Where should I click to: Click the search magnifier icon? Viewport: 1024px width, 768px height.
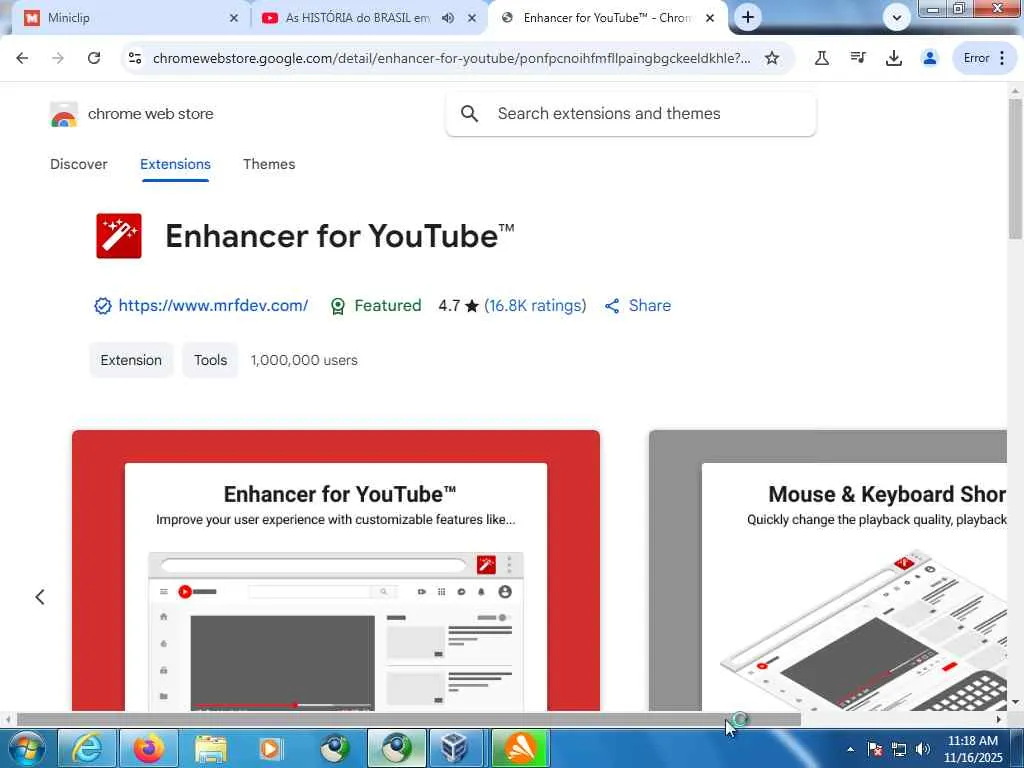(x=470, y=114)
